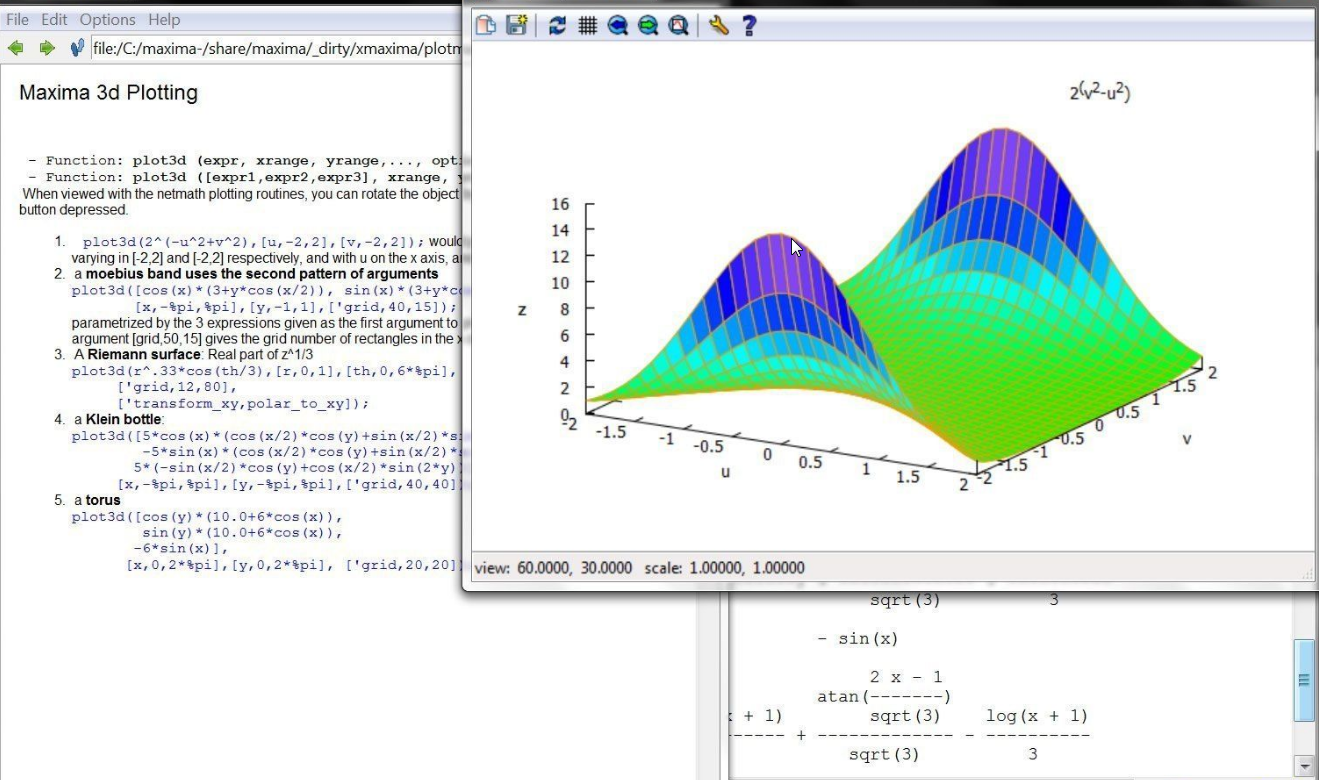Click the z-axis tick value 16

pyautogui.click(x=560, y=205)
